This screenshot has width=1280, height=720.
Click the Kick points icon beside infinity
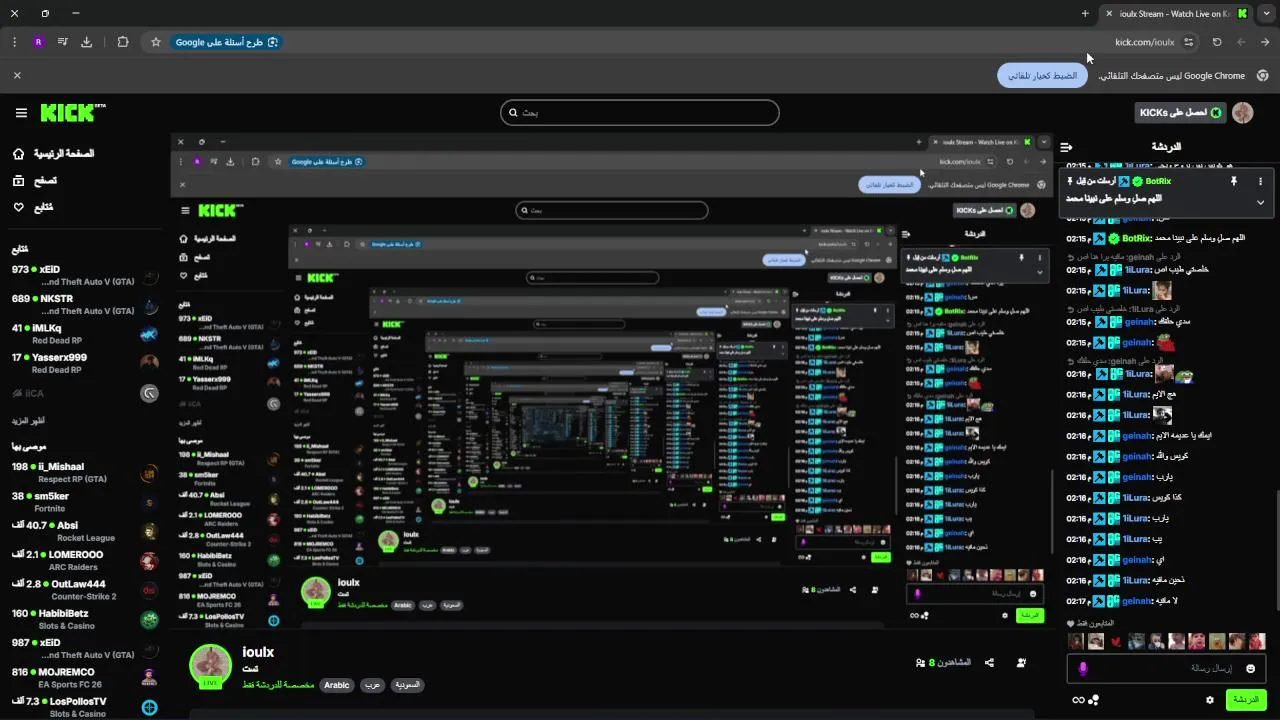click(1094, 700)
